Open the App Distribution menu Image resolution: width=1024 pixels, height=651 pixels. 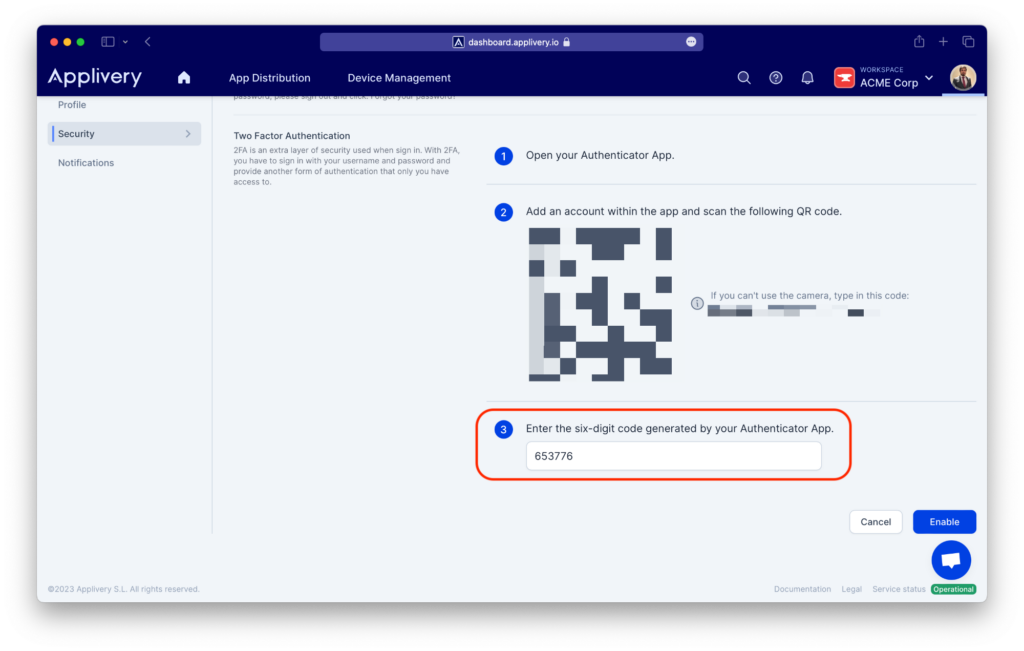[270, 78]
